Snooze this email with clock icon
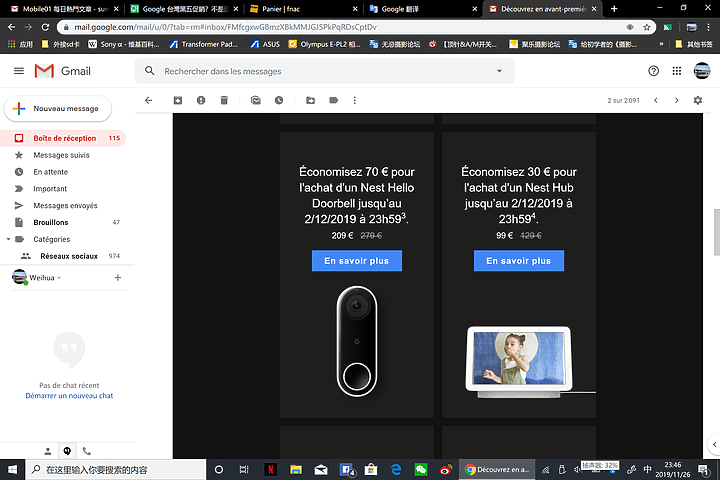The height and width of the screenshot is (480, 720). [279, 100]
